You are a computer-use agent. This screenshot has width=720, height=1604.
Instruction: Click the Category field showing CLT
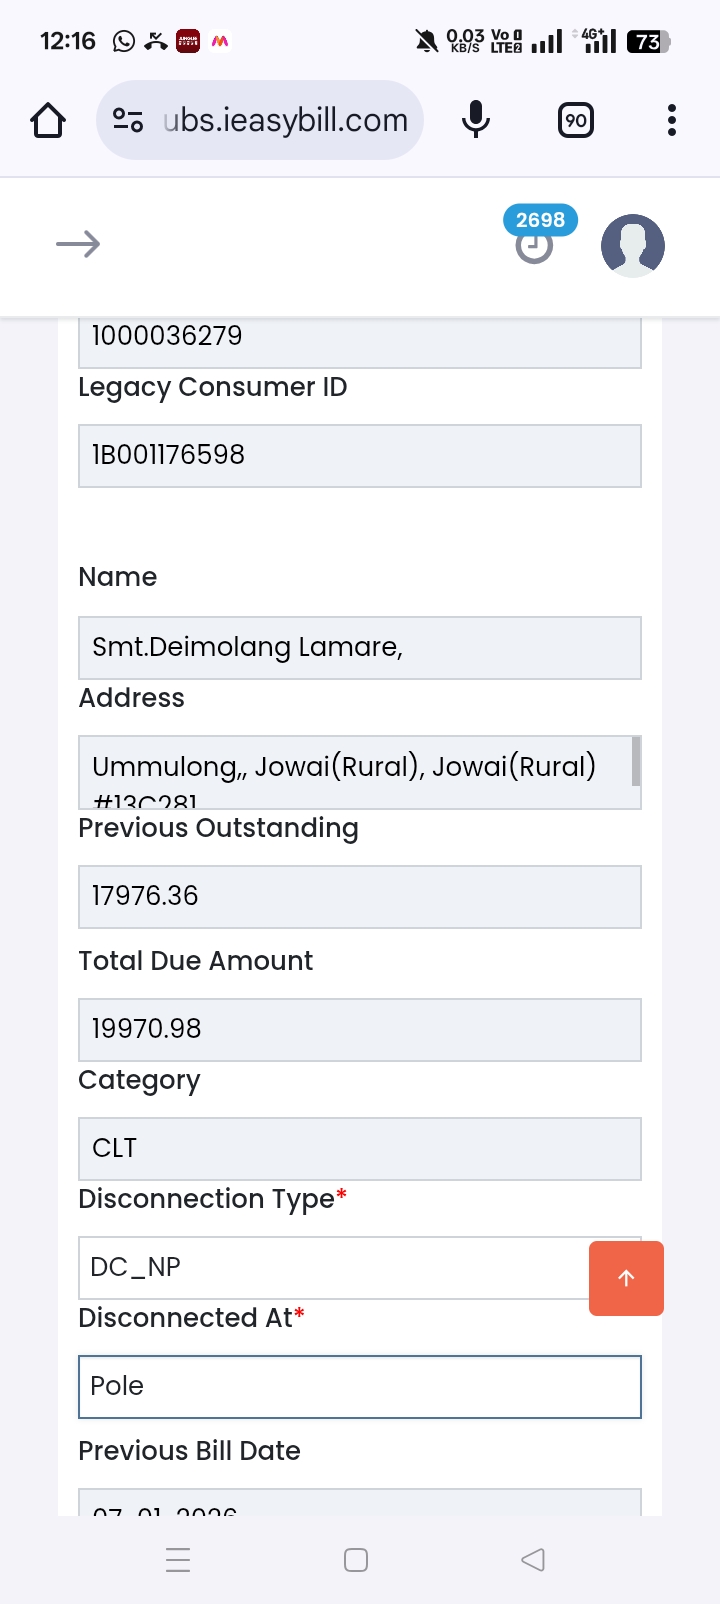[360, 1148]
